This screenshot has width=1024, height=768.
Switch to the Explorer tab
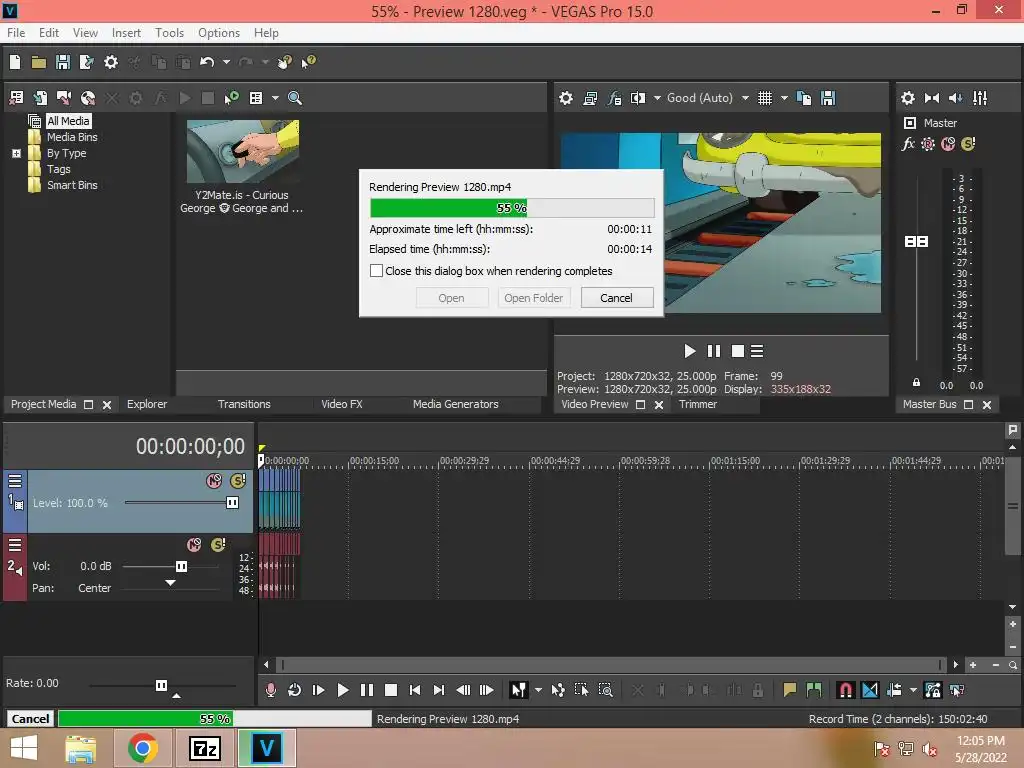click(147, 404)
